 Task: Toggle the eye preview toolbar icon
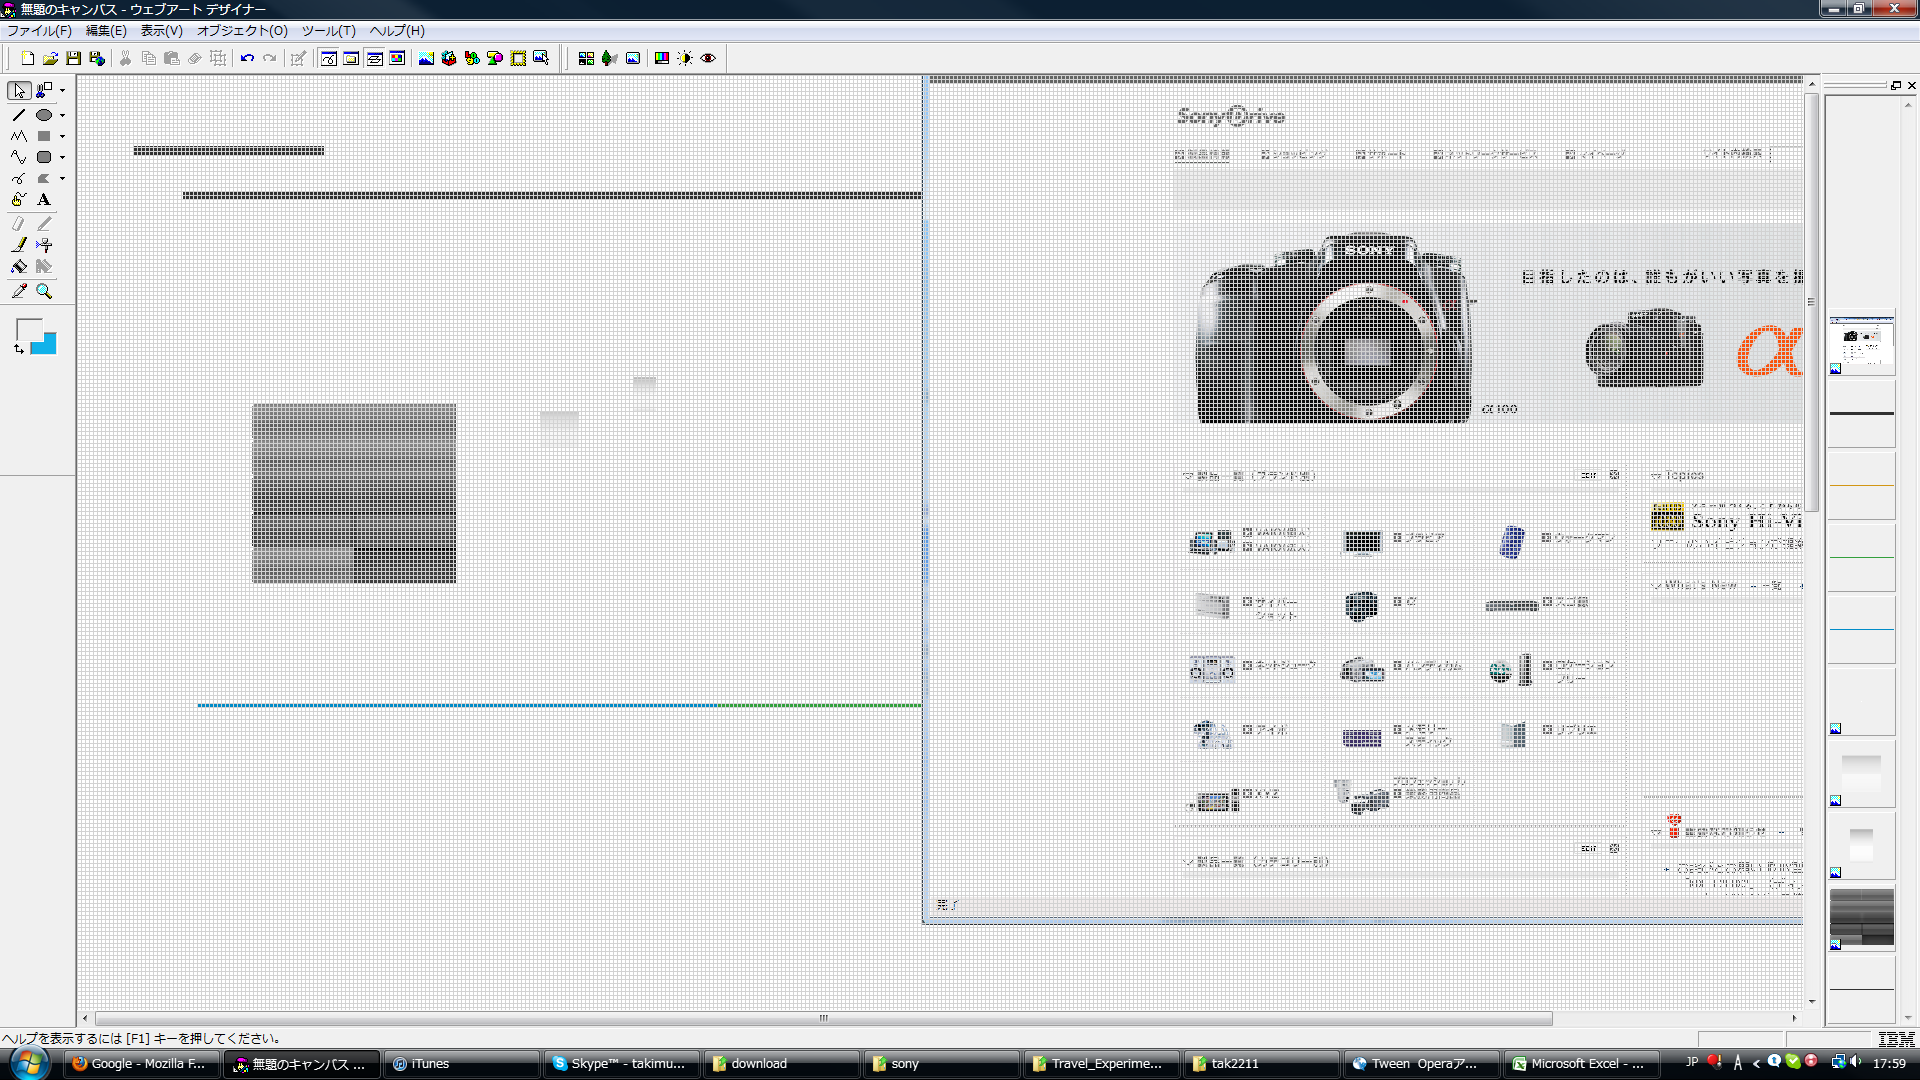coord(708,58)
